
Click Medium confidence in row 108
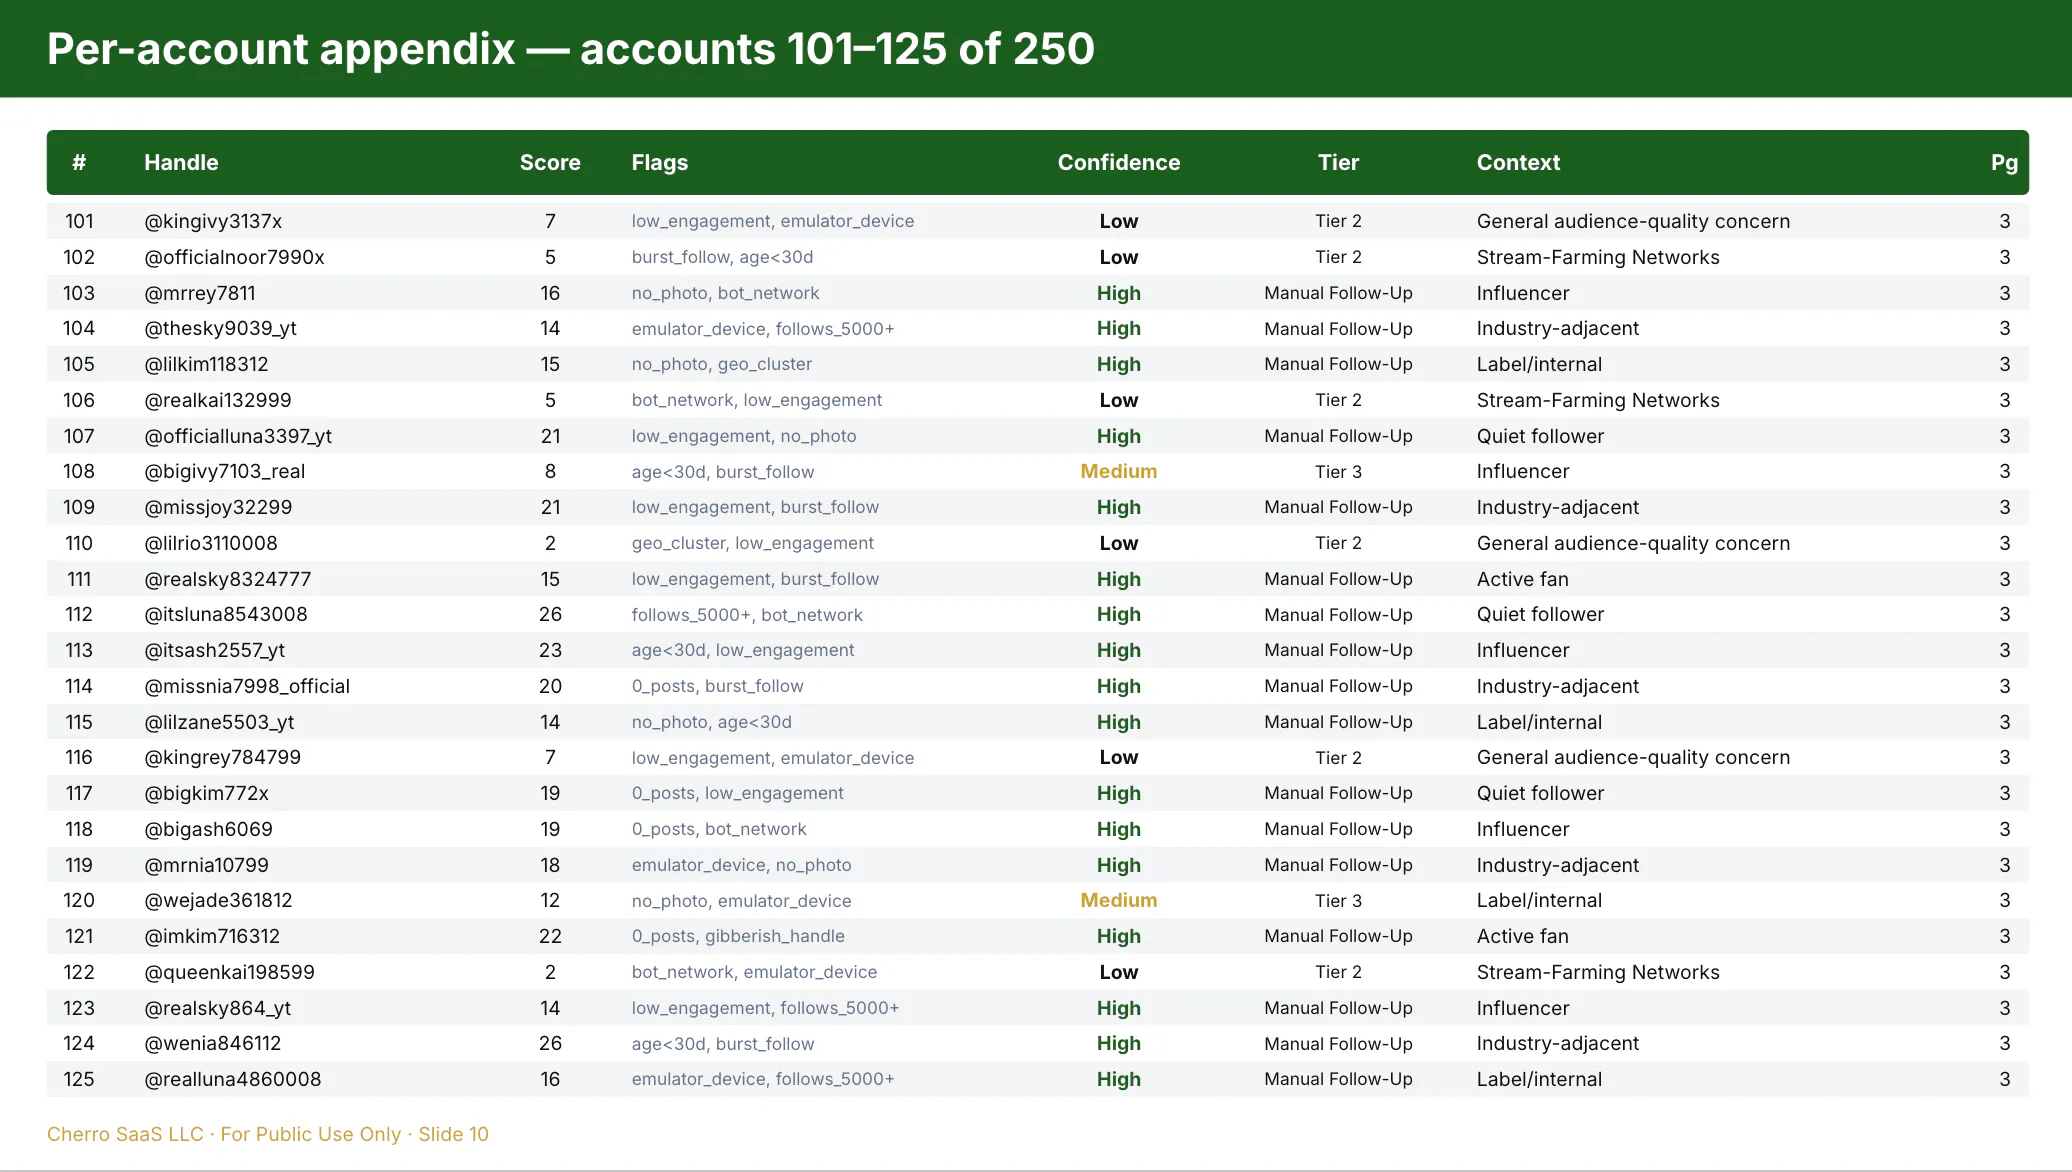click(1119, 471)
